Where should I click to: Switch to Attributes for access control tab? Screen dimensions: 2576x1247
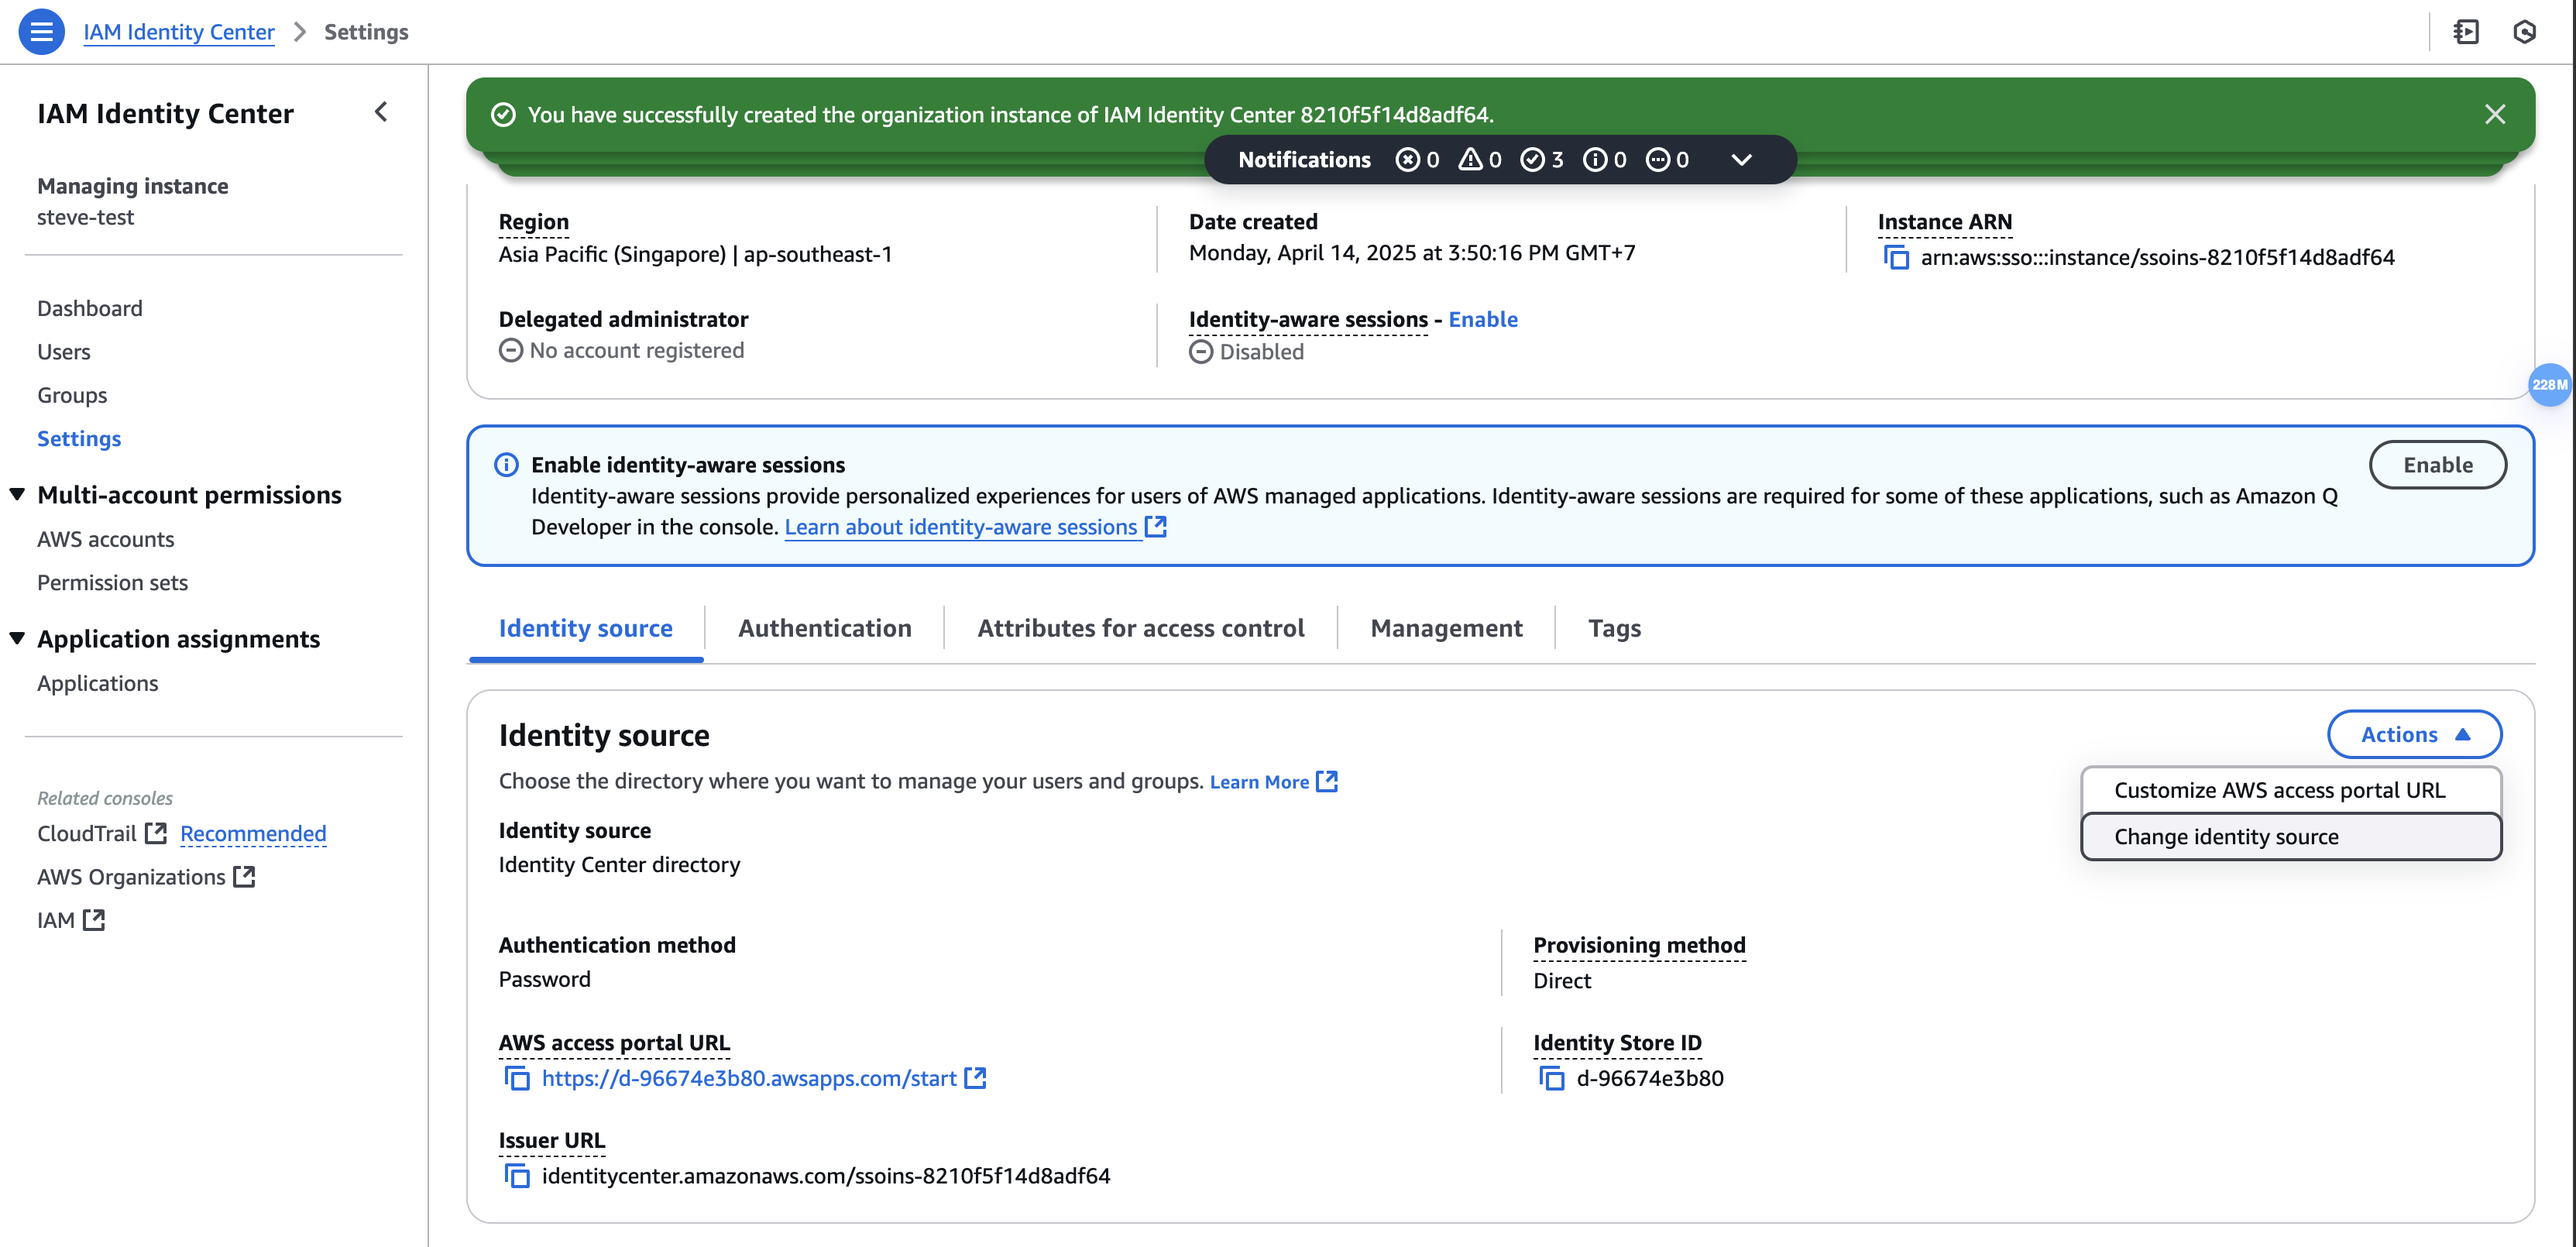coord(1140,628)
